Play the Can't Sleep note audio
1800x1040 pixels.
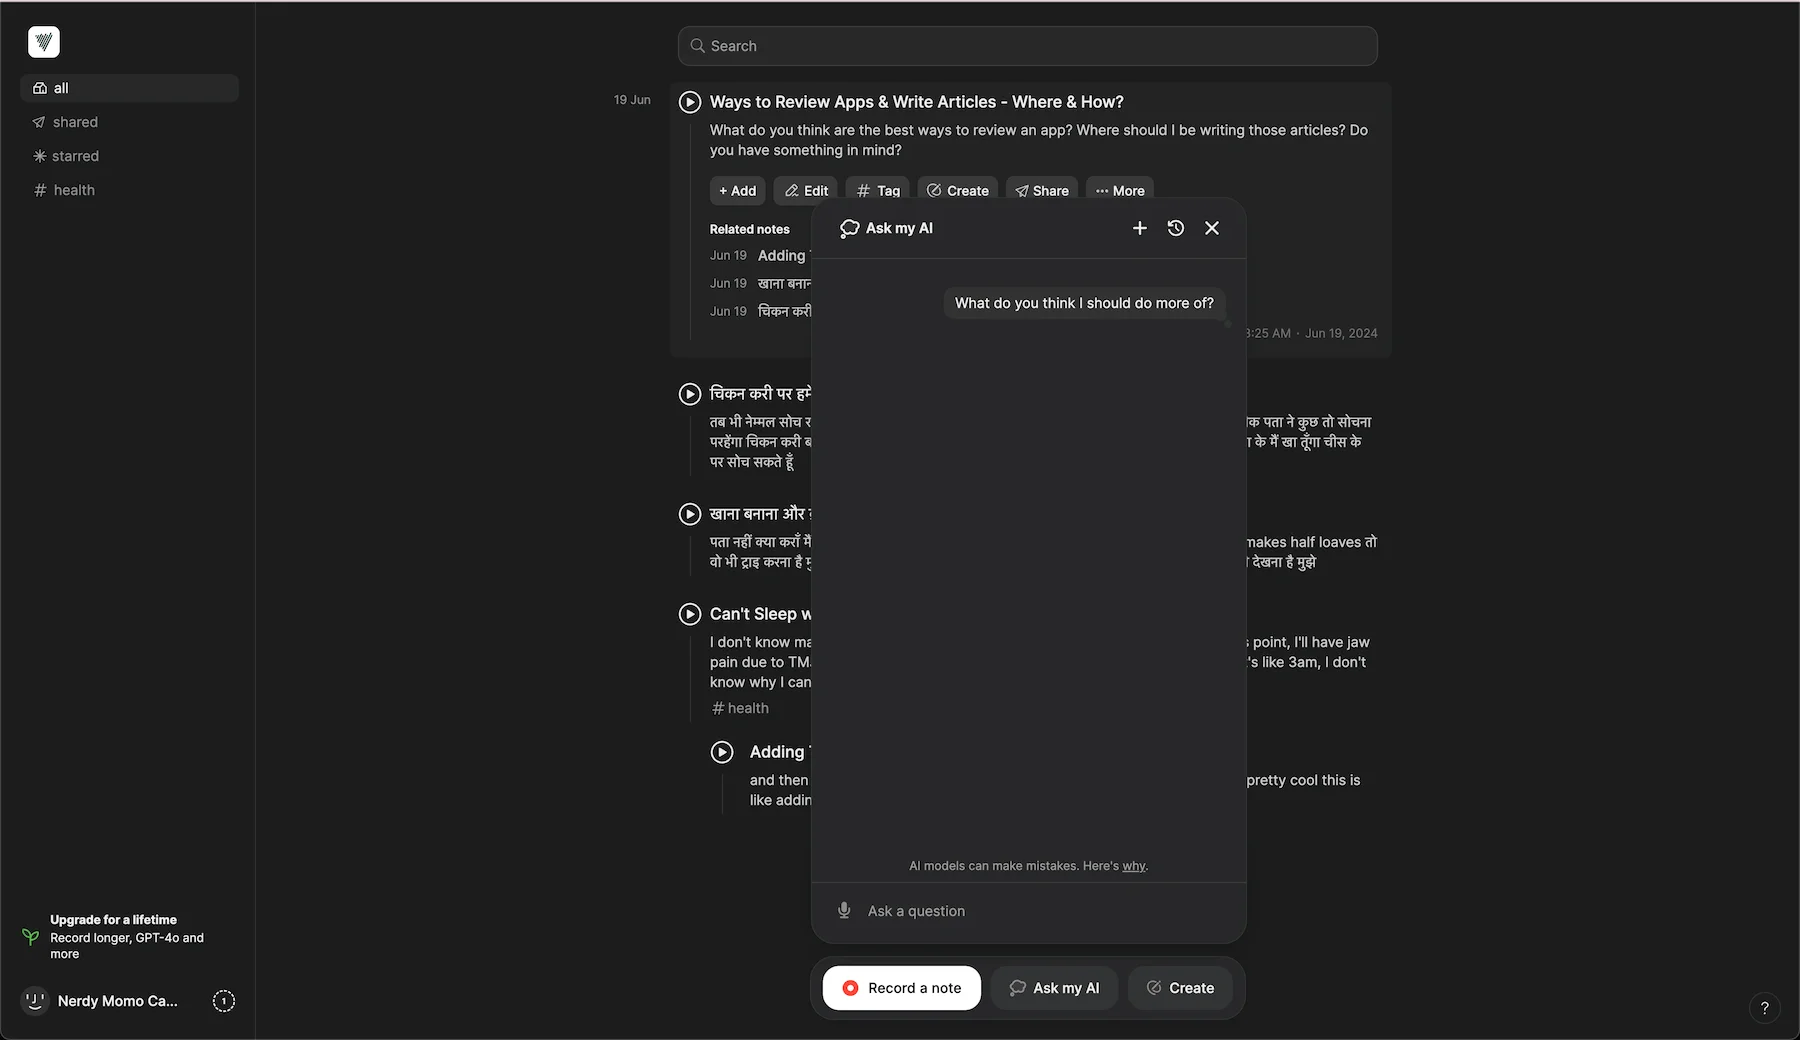click(x=690, y=614)
